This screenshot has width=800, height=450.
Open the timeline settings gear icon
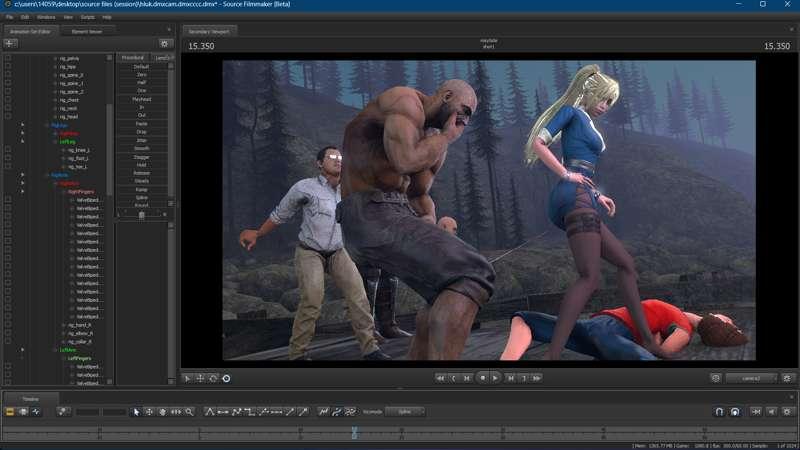coord(787,411)
